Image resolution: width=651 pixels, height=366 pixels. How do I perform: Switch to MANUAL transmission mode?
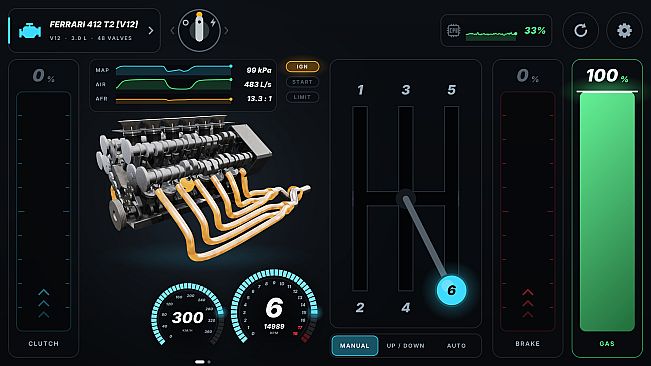tap(355, 346)
